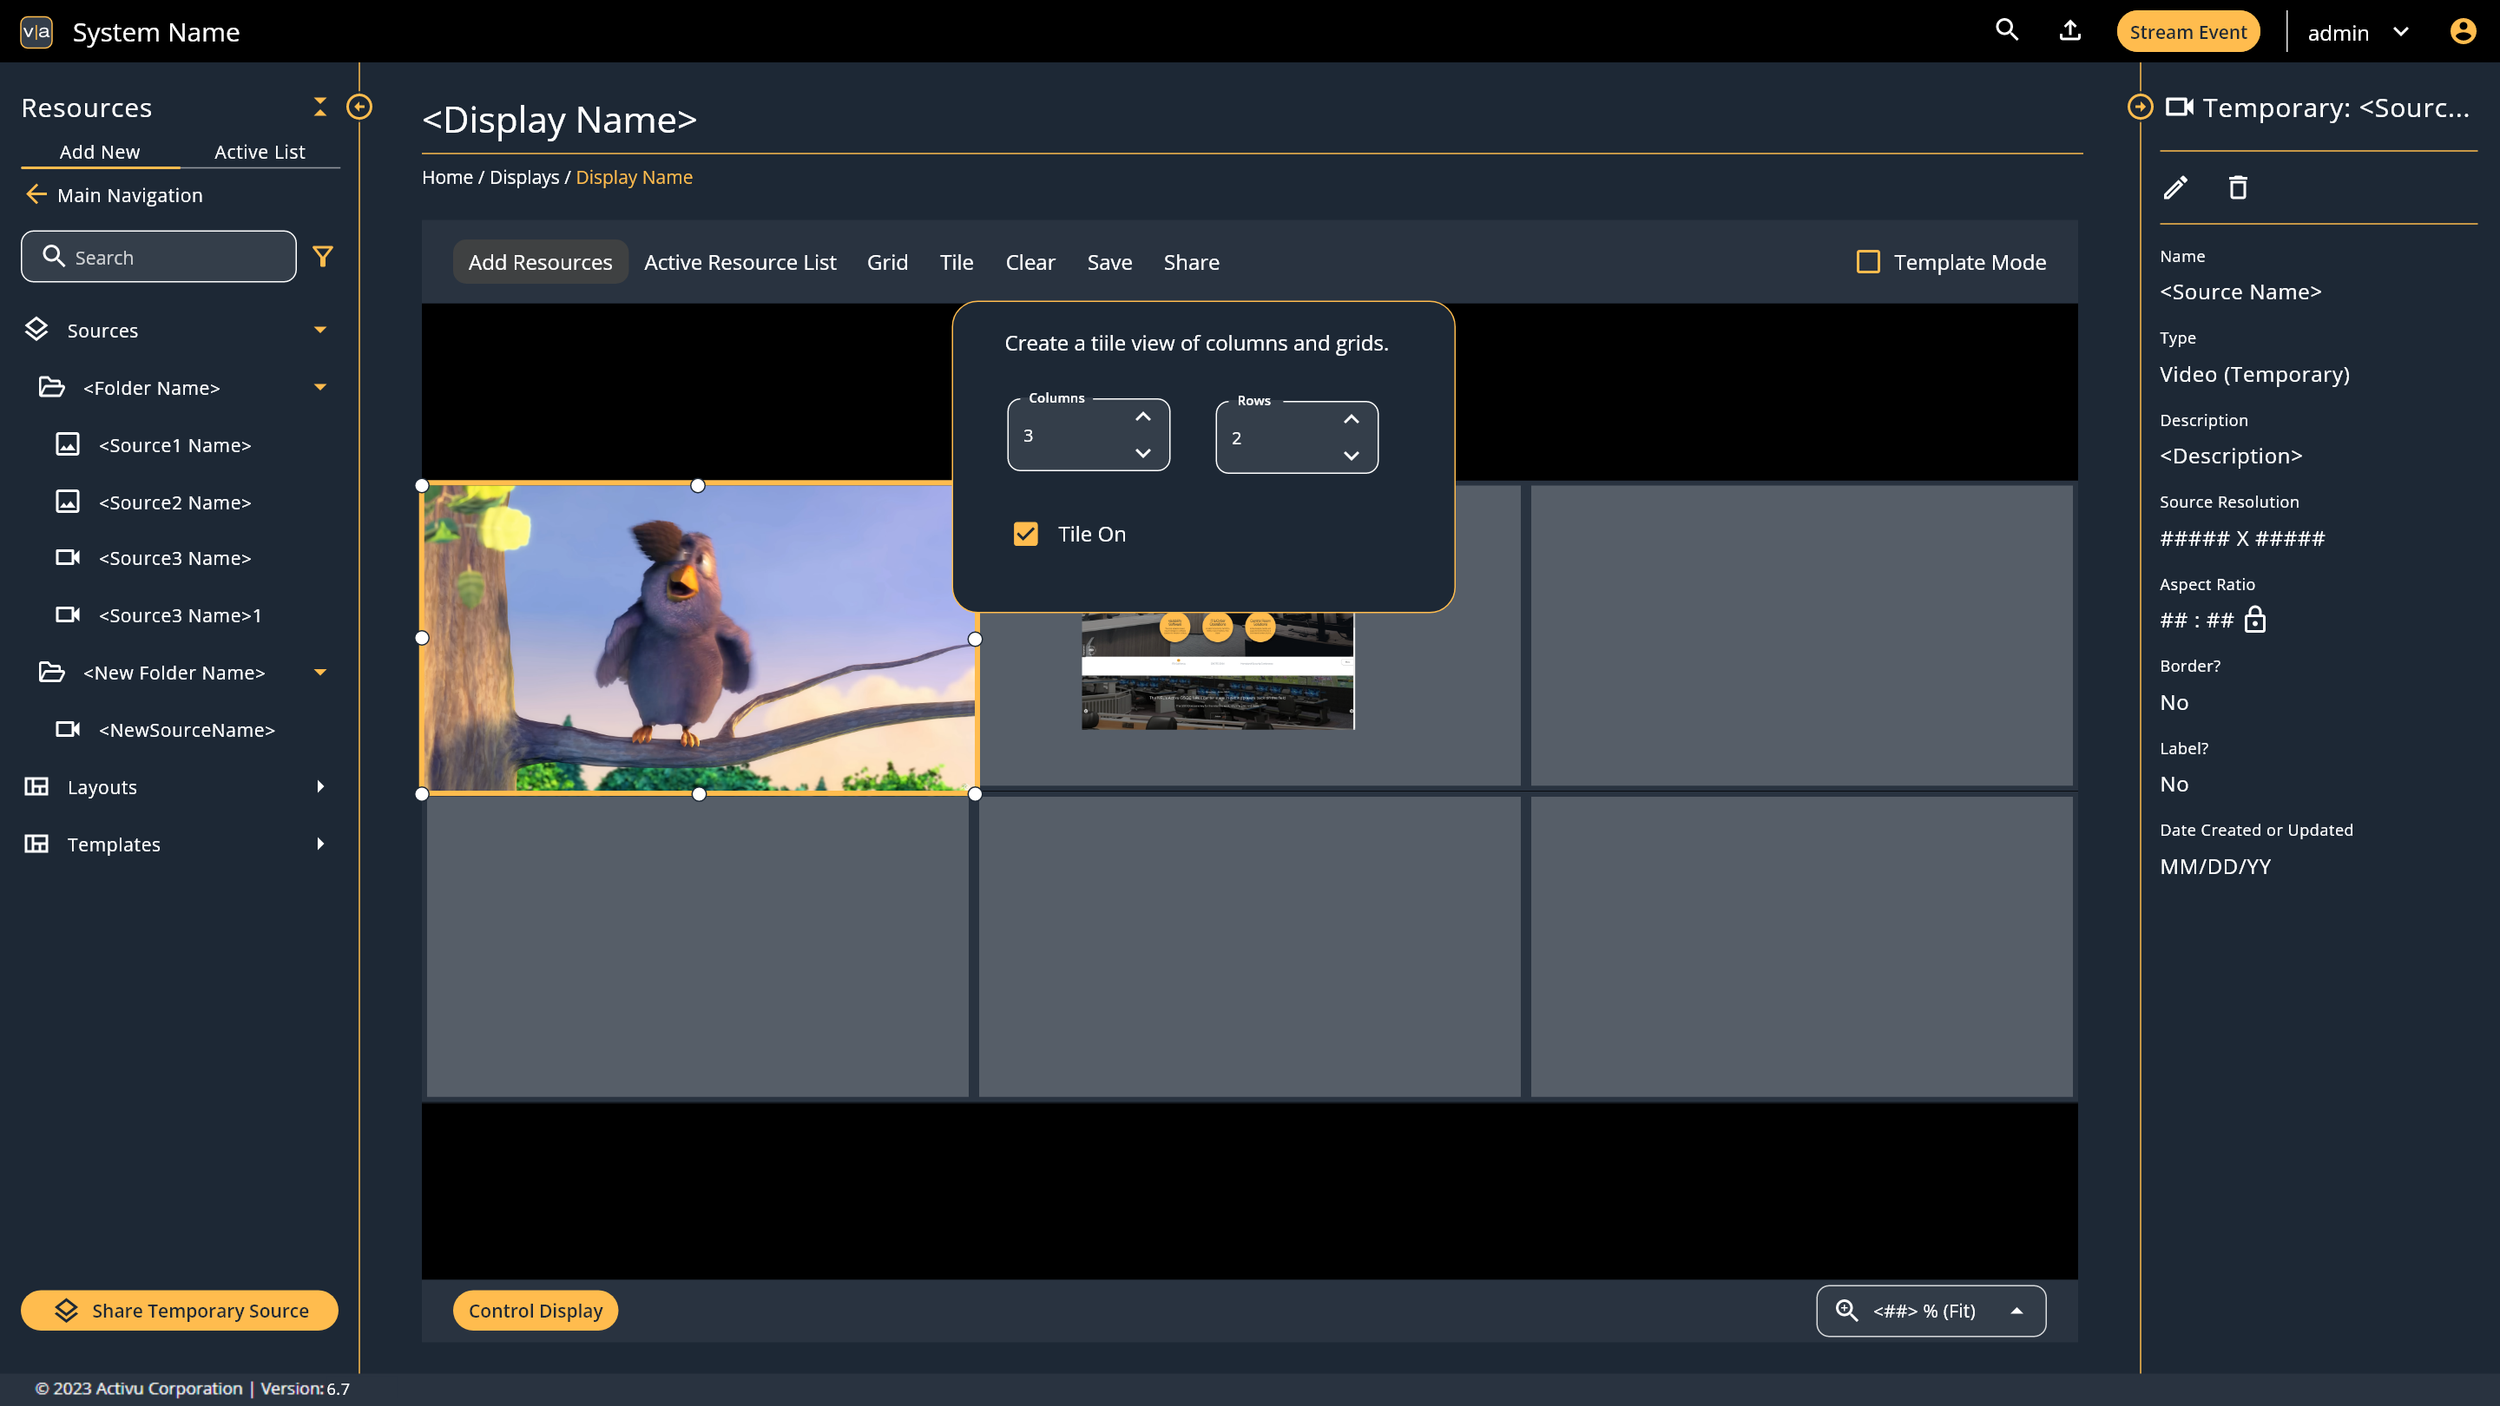The height and width of the screenshot is (1406, 2500).
Task: Click the <New Folder Name> folder icon
Action: (x=51, y=672)
